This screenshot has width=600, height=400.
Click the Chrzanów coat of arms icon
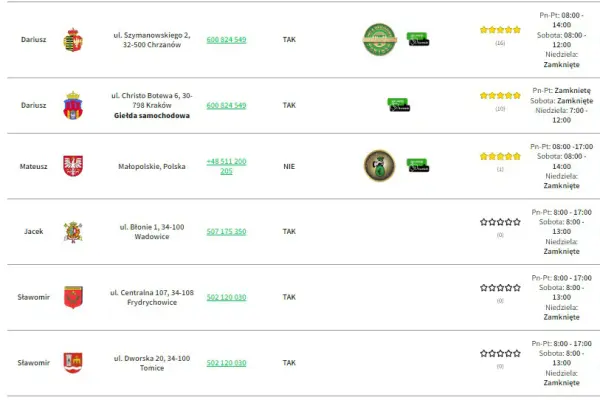tap(73, 40)
